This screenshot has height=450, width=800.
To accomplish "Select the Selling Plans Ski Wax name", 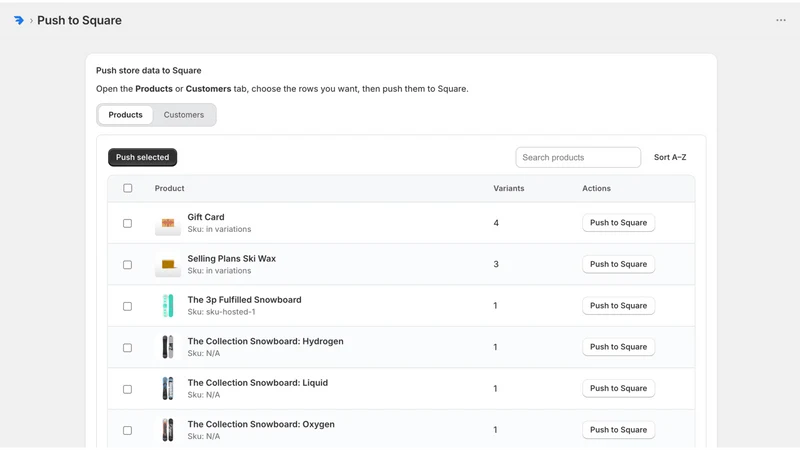I will [232, 258].
